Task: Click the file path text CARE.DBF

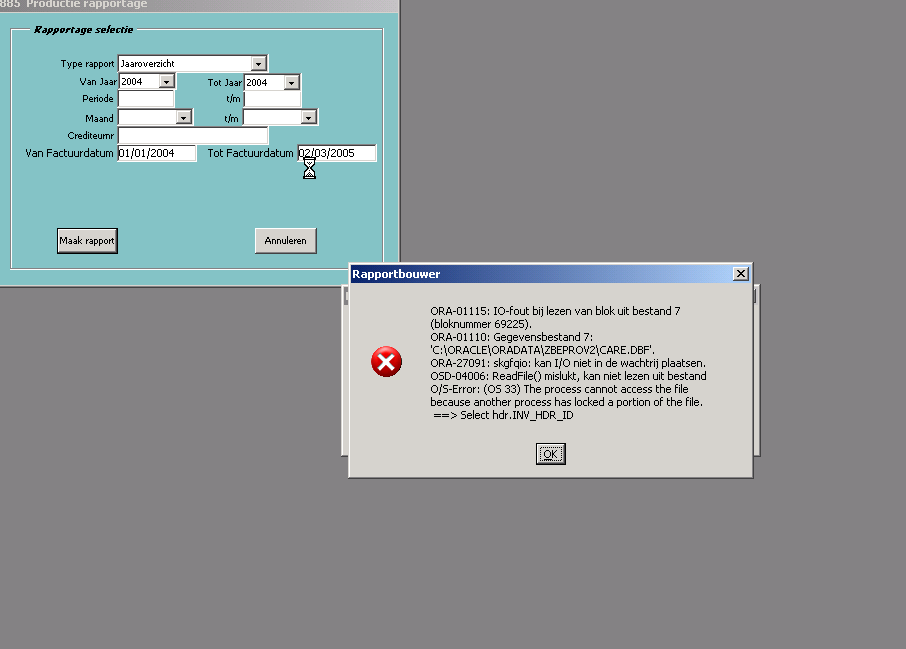Action: click(542, 350)
